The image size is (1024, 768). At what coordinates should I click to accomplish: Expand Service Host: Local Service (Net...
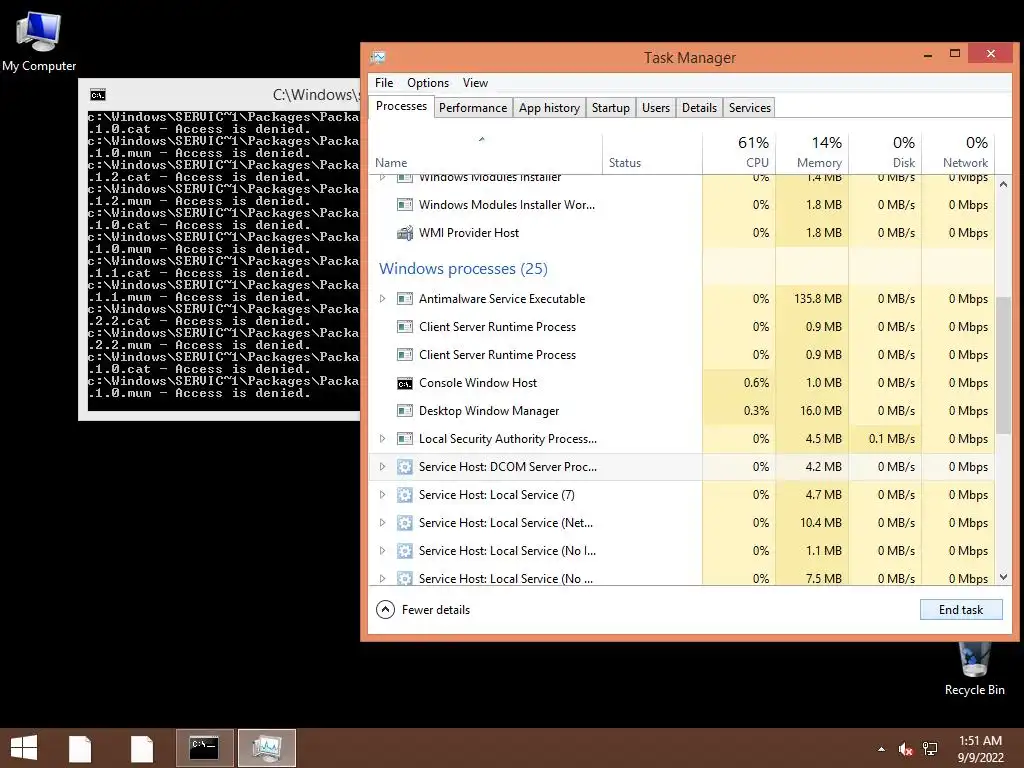(x=383, y=523)
